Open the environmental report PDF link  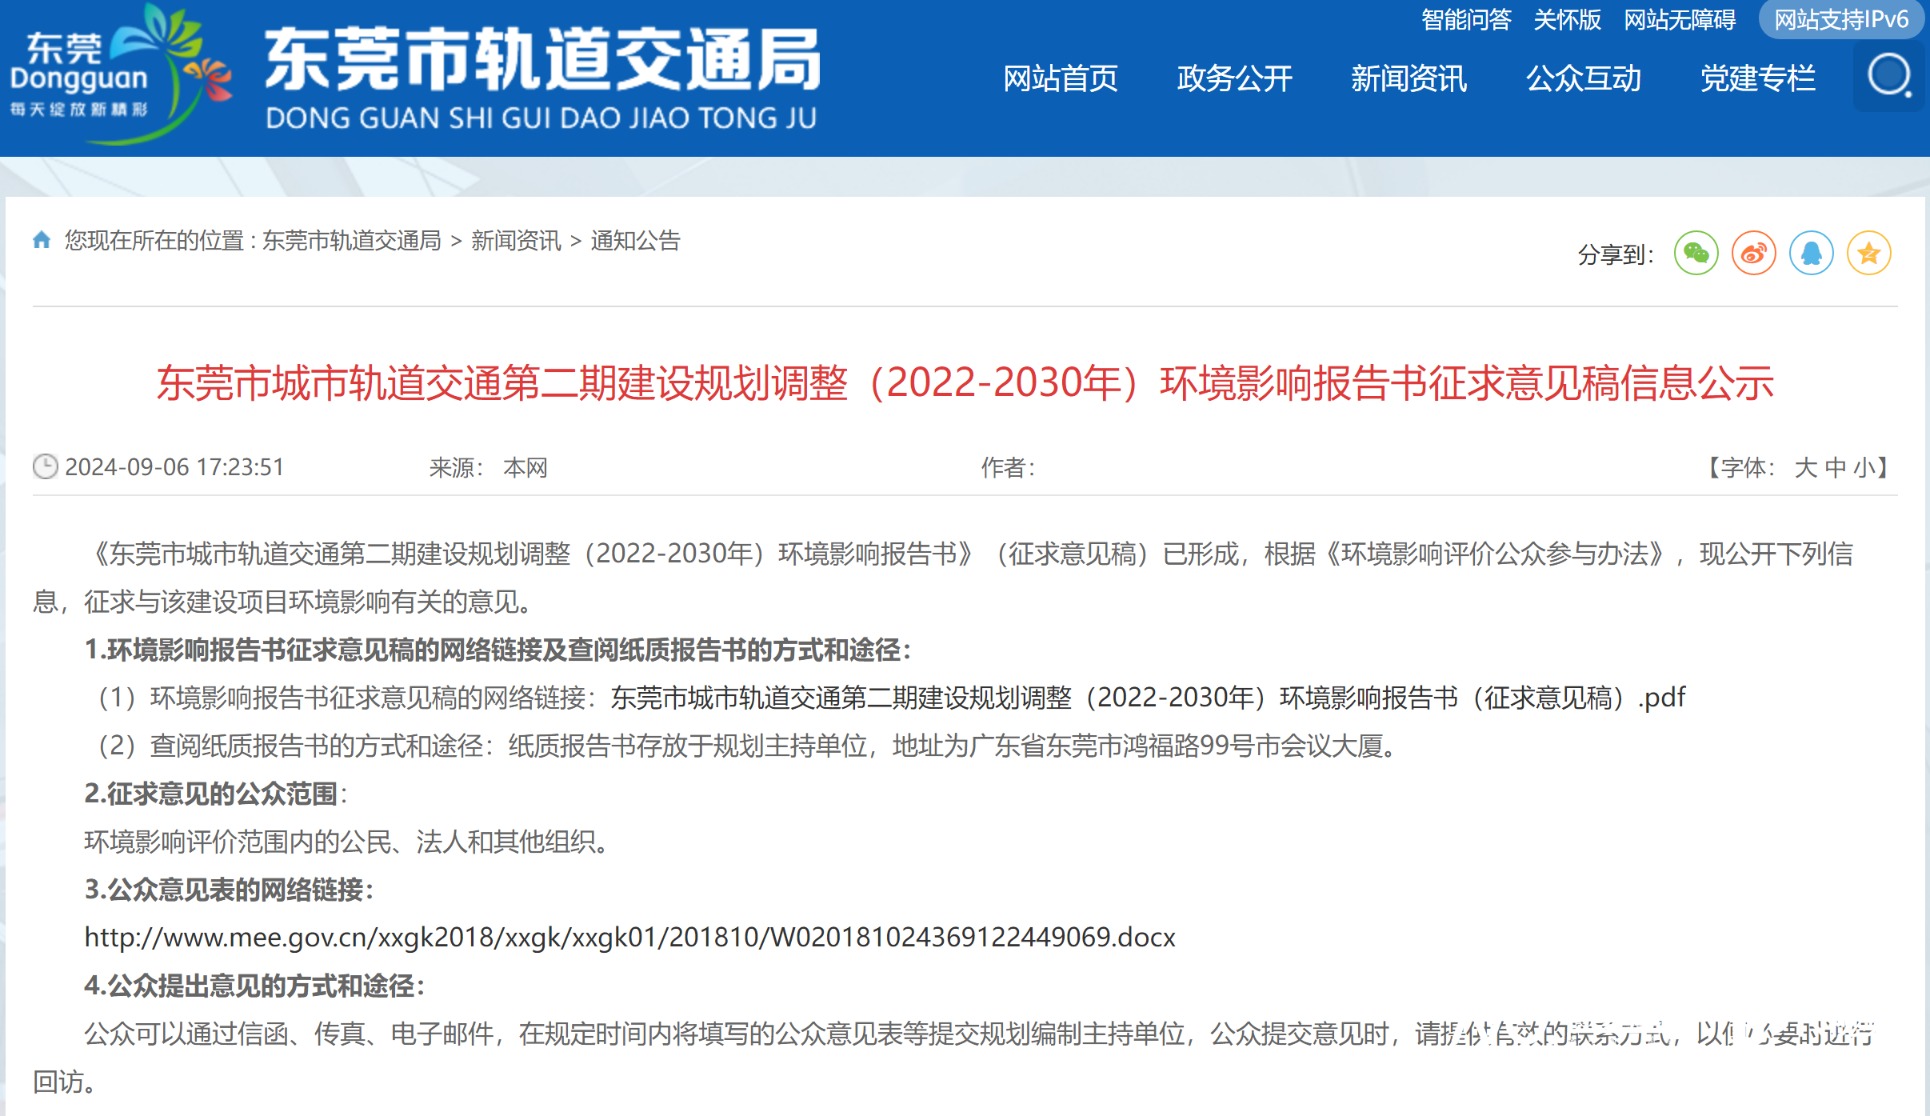(1147, 697)
